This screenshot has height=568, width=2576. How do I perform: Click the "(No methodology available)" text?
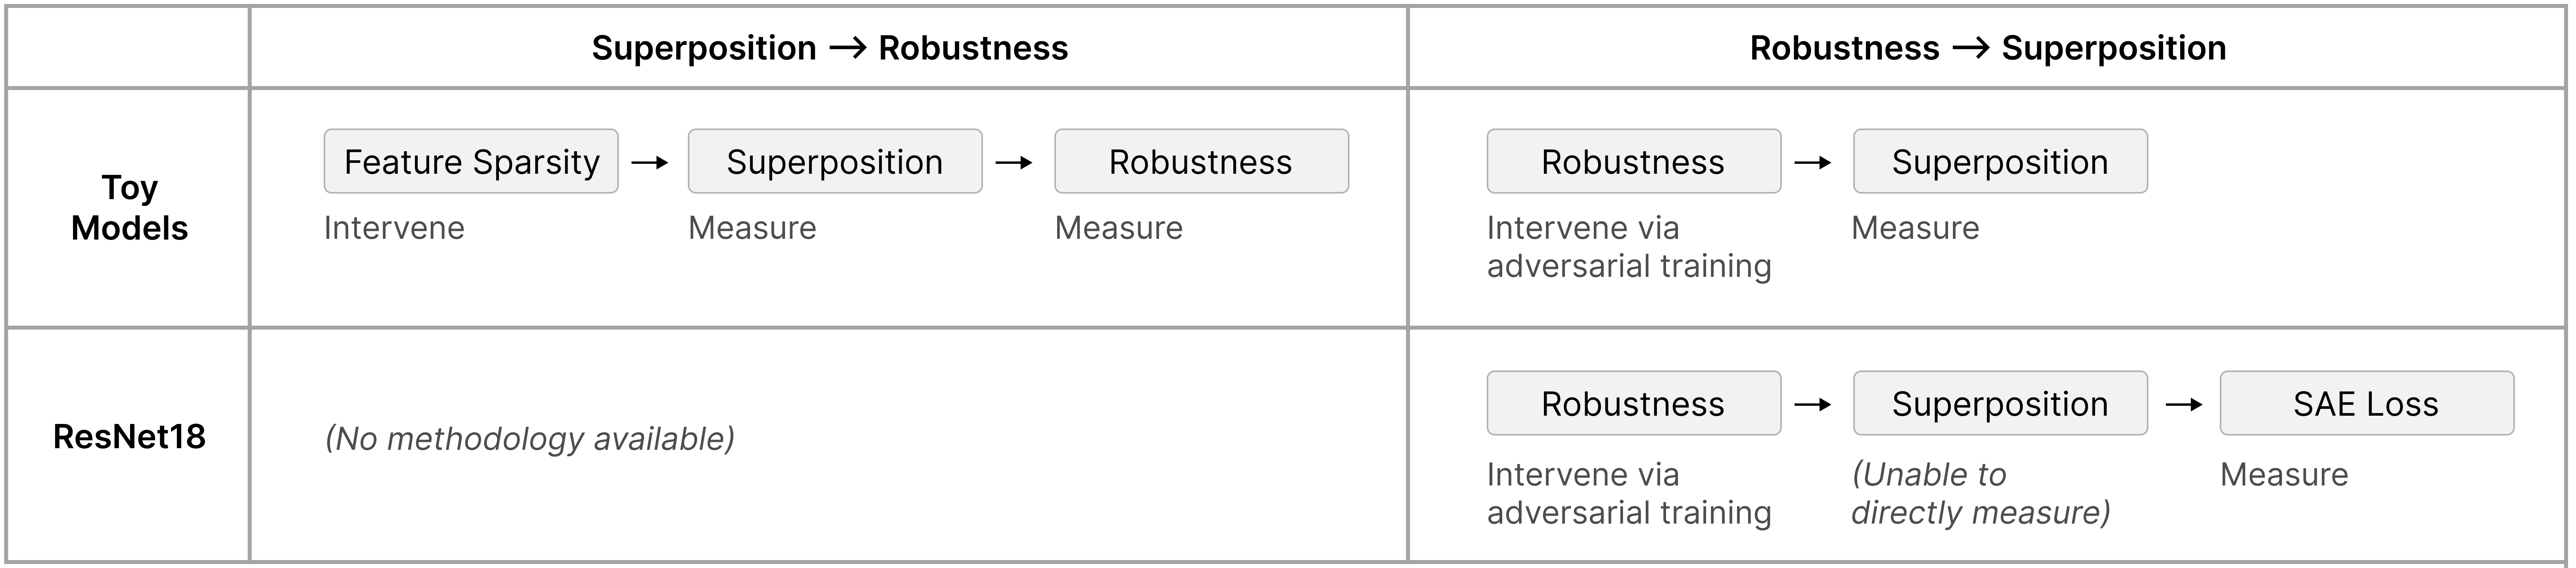point(530,438)
